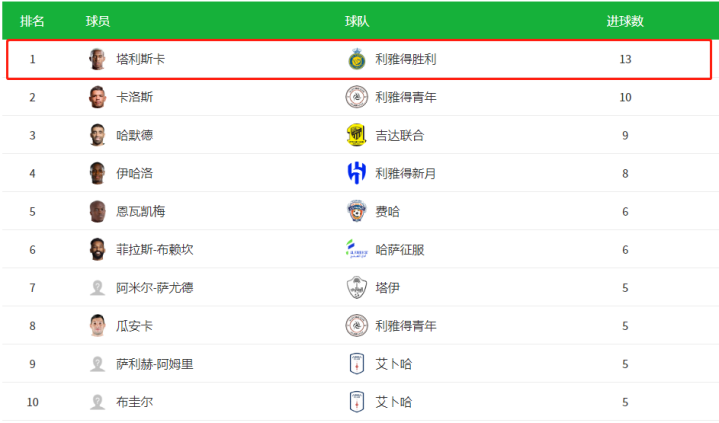Open player link 萨利赫-阿姆里
The height and width of the screenshot is (423, 719).
(155, 364)
